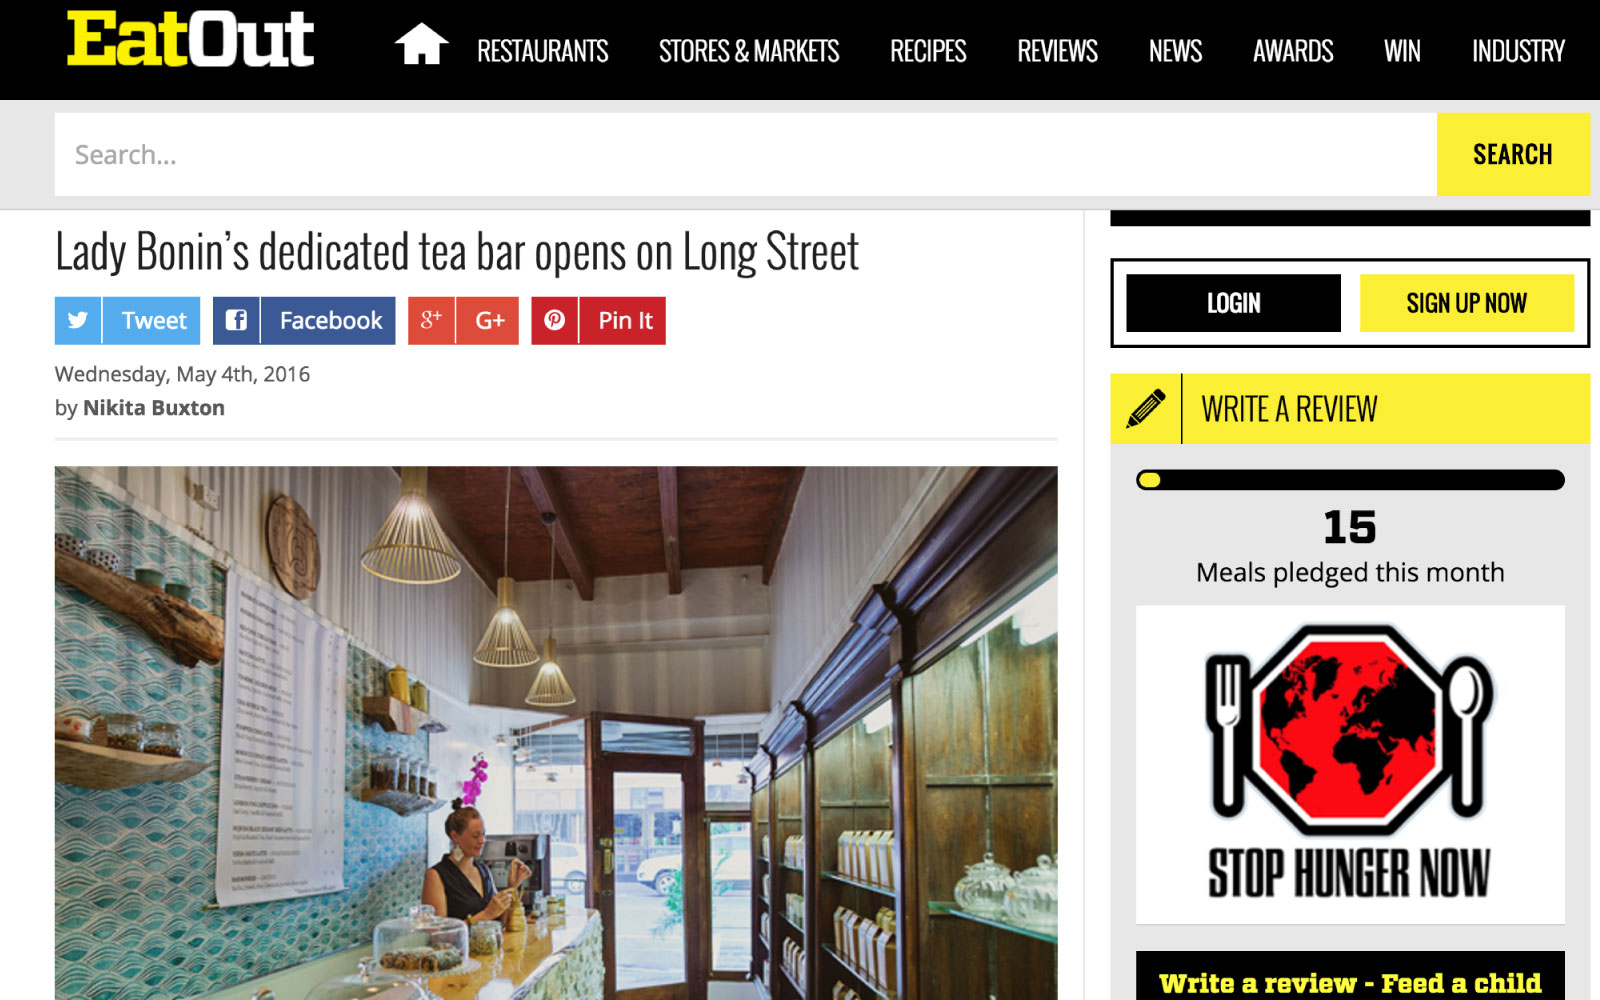Click the Facebook f icon
This screenshot has width=1600, height=1000.
[236, 321]
